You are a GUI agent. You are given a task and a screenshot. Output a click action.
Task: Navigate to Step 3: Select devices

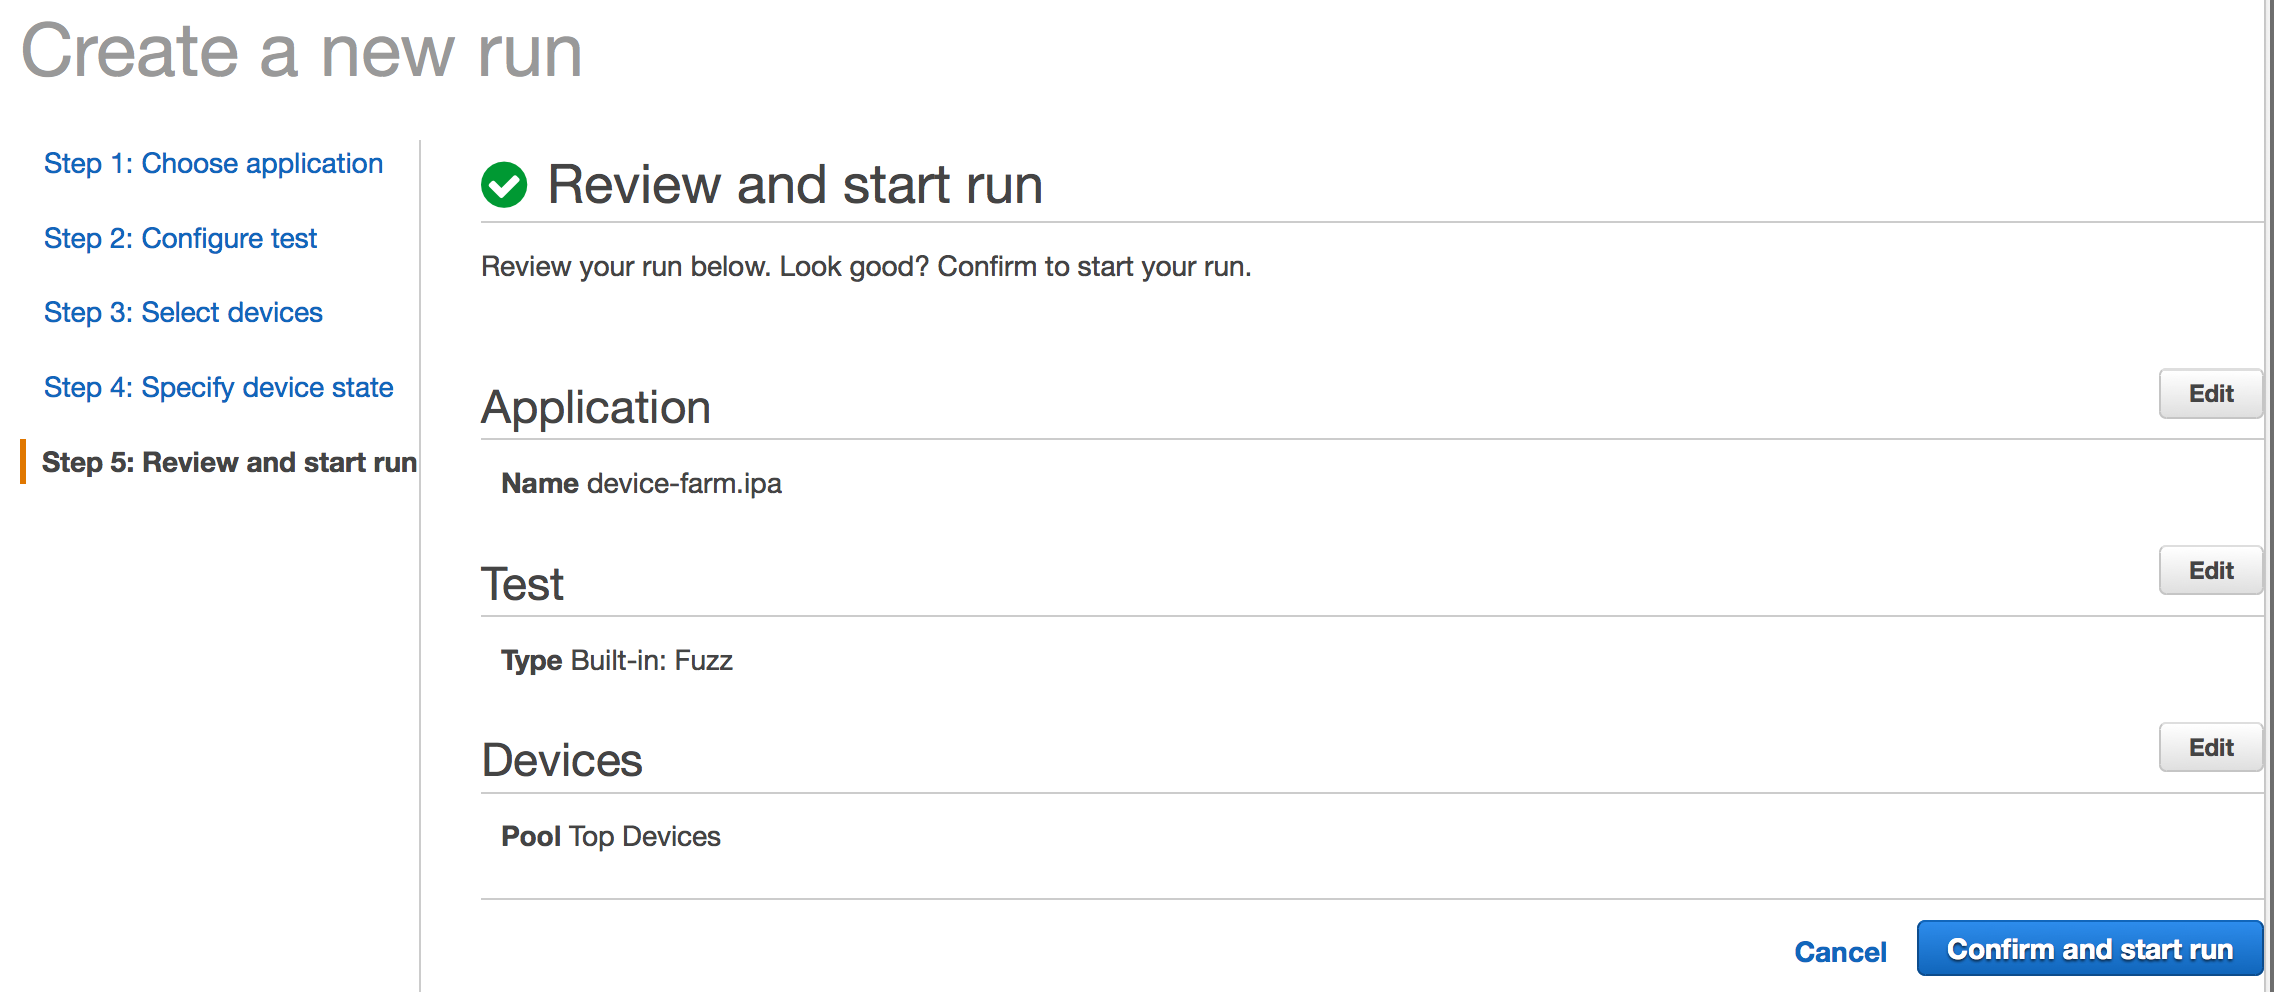(x=183, y=313)
